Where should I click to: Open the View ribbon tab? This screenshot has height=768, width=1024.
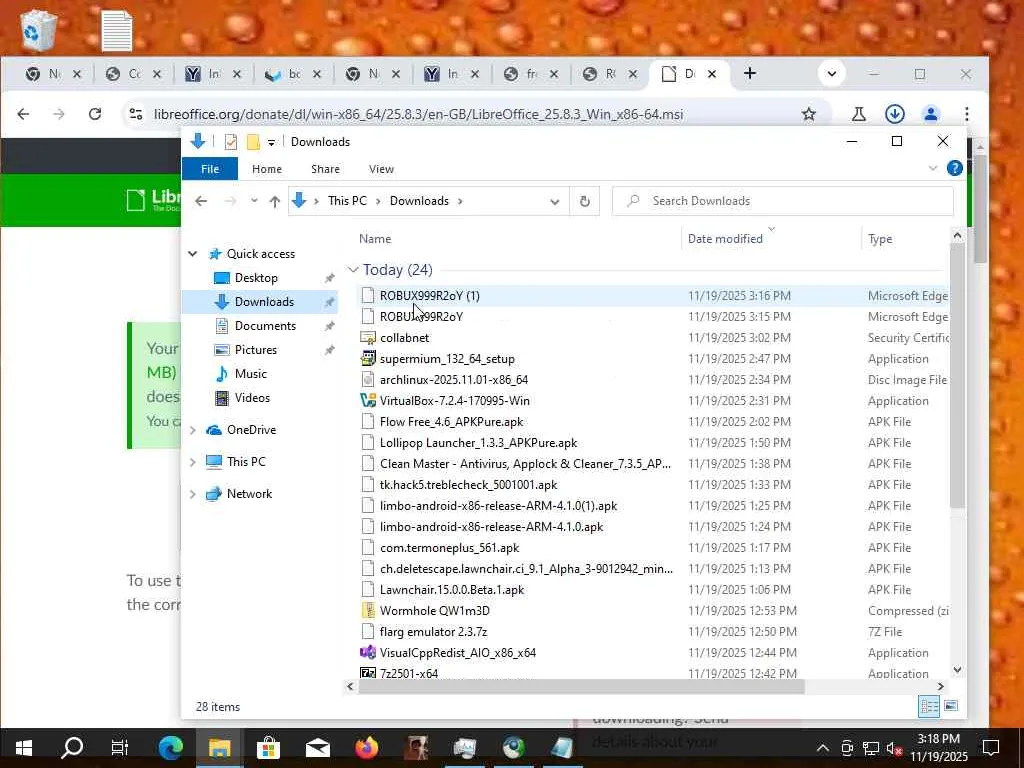[x=381, y=168]
